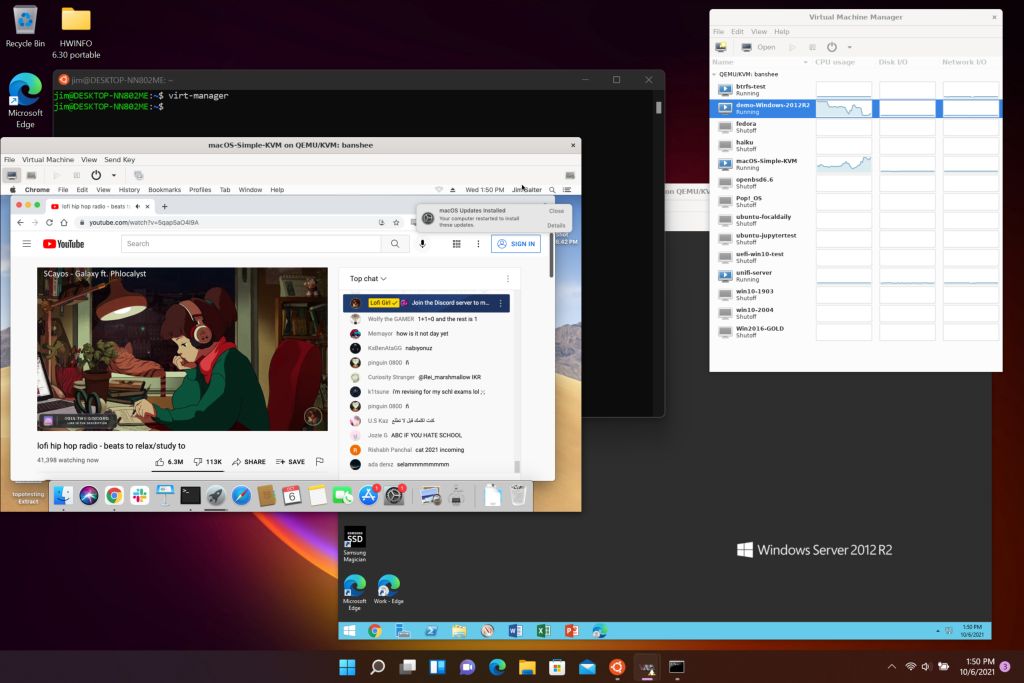The image size is (1024, 683).
Task: Click the YouTube SIGN IN button
Action: 515,243
